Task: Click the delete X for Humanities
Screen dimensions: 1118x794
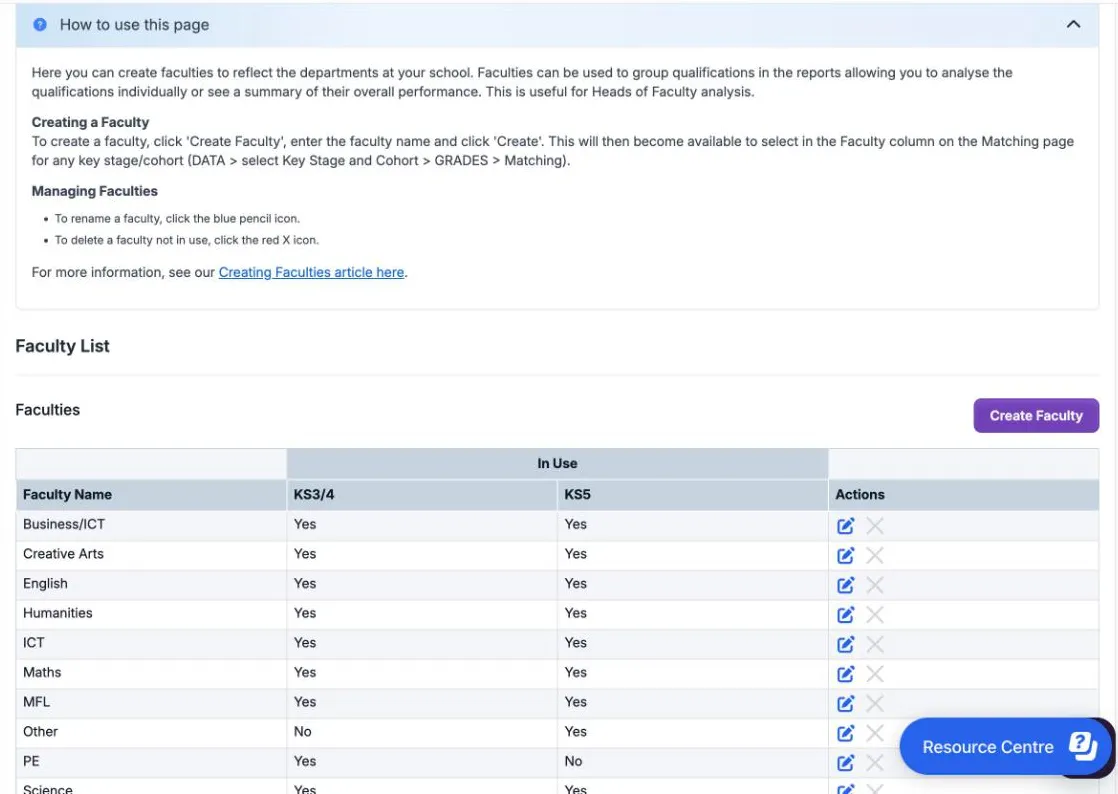Action: point(875,615)
